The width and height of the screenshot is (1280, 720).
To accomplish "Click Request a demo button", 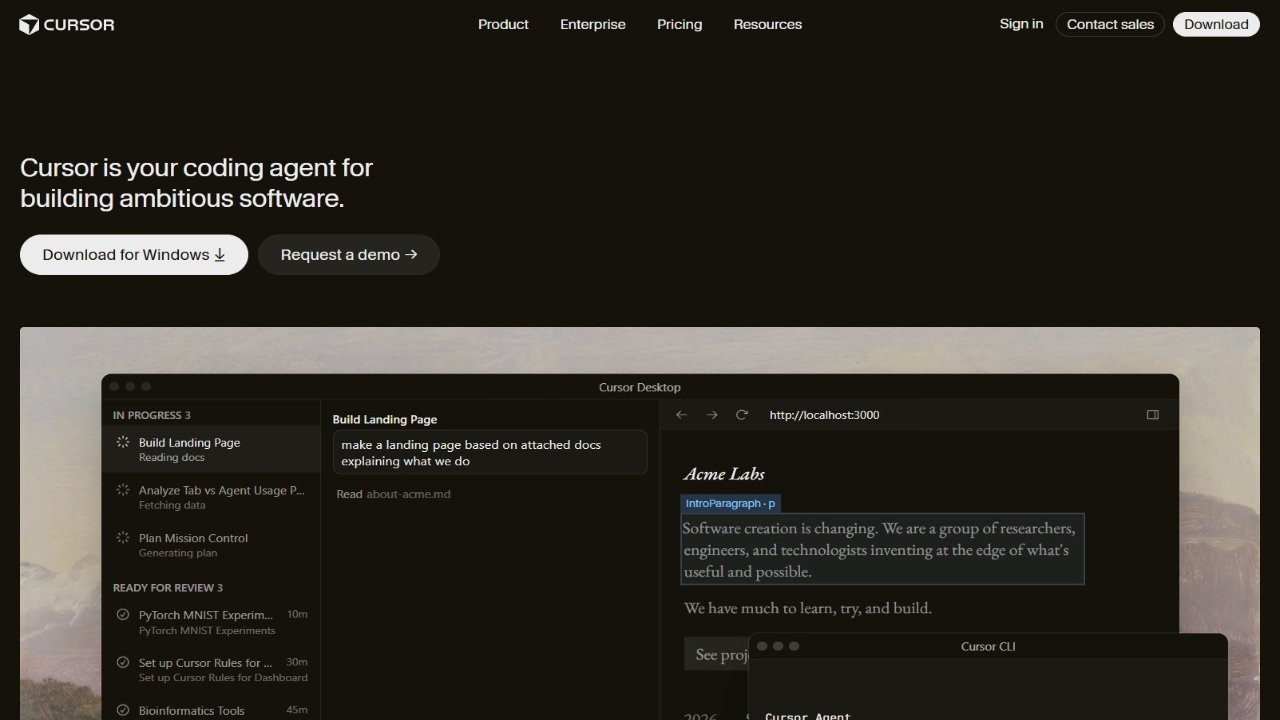I will pyautogui.click(x=349, y=255).
